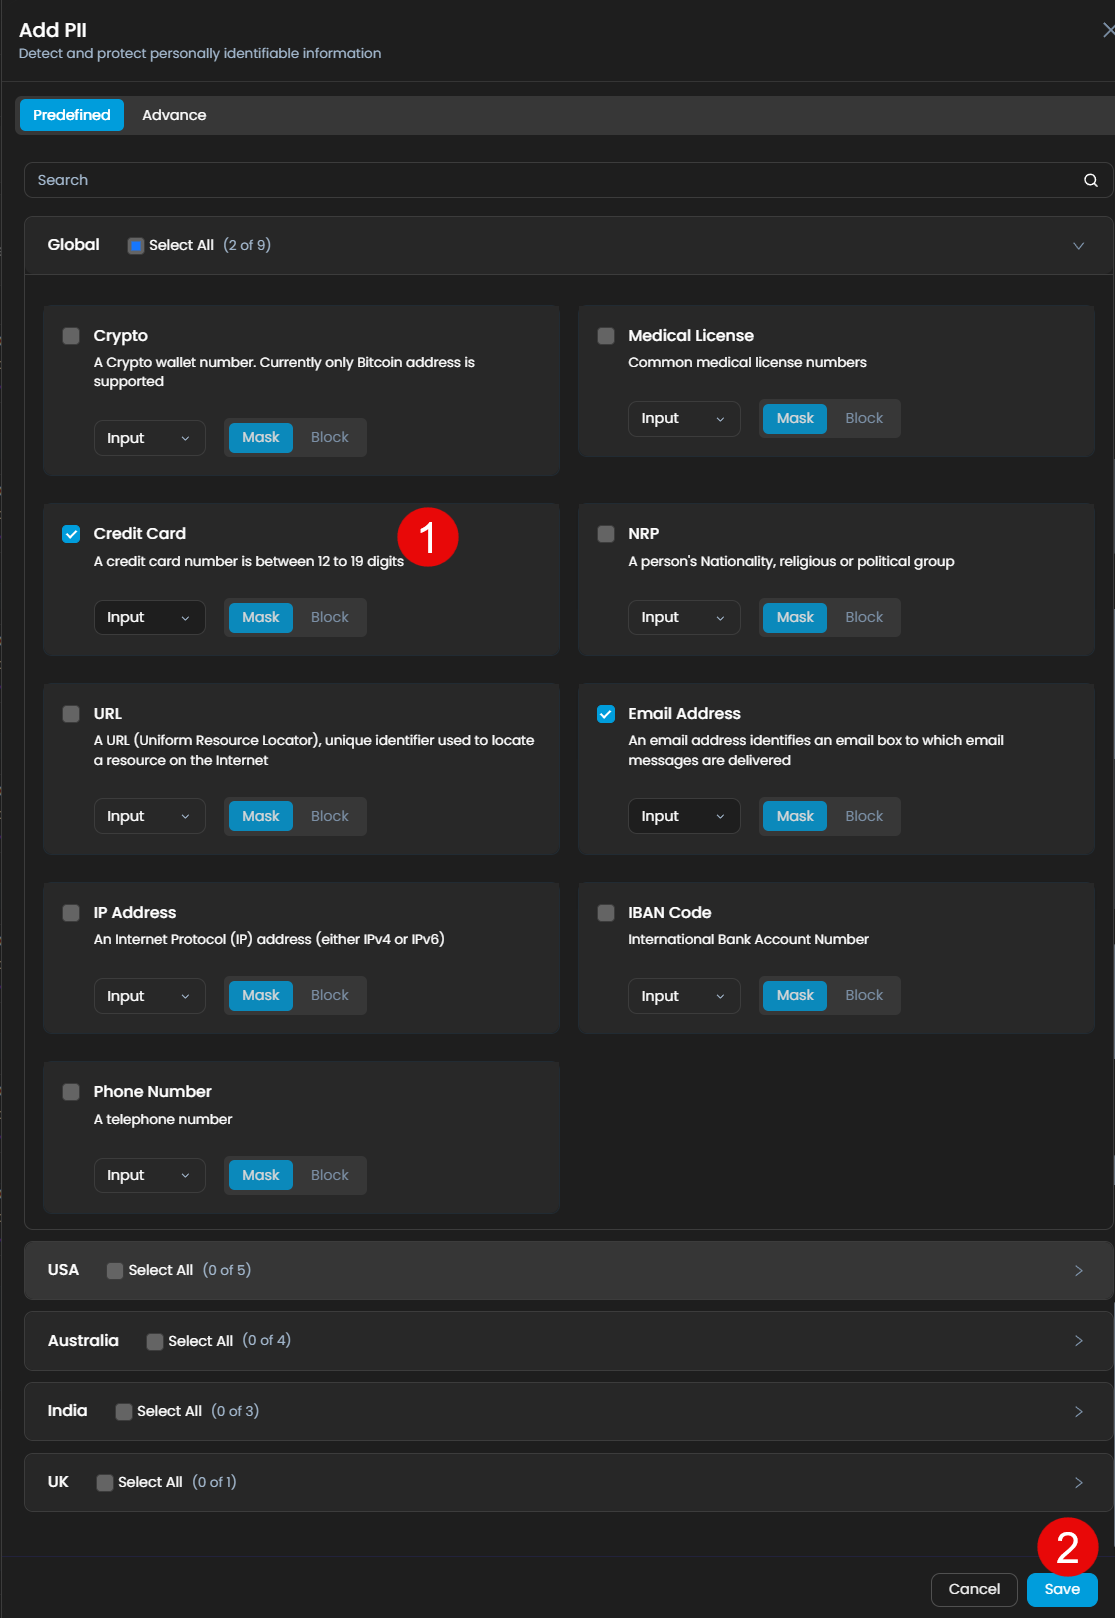Open Email Address Input dropdown
The image size is (1115, 1618).
(683, 816)
